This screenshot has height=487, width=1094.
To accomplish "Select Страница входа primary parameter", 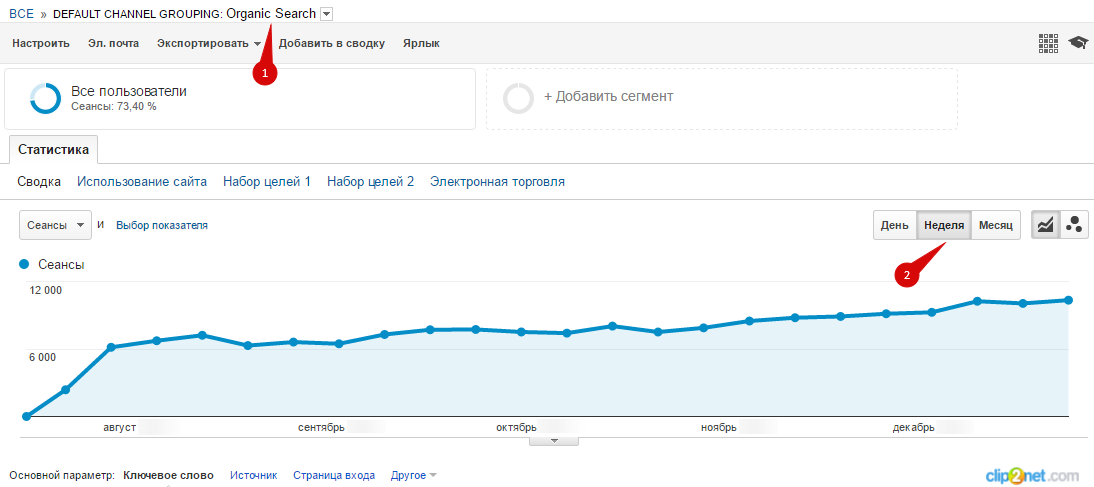I will (x=334, y=475).
